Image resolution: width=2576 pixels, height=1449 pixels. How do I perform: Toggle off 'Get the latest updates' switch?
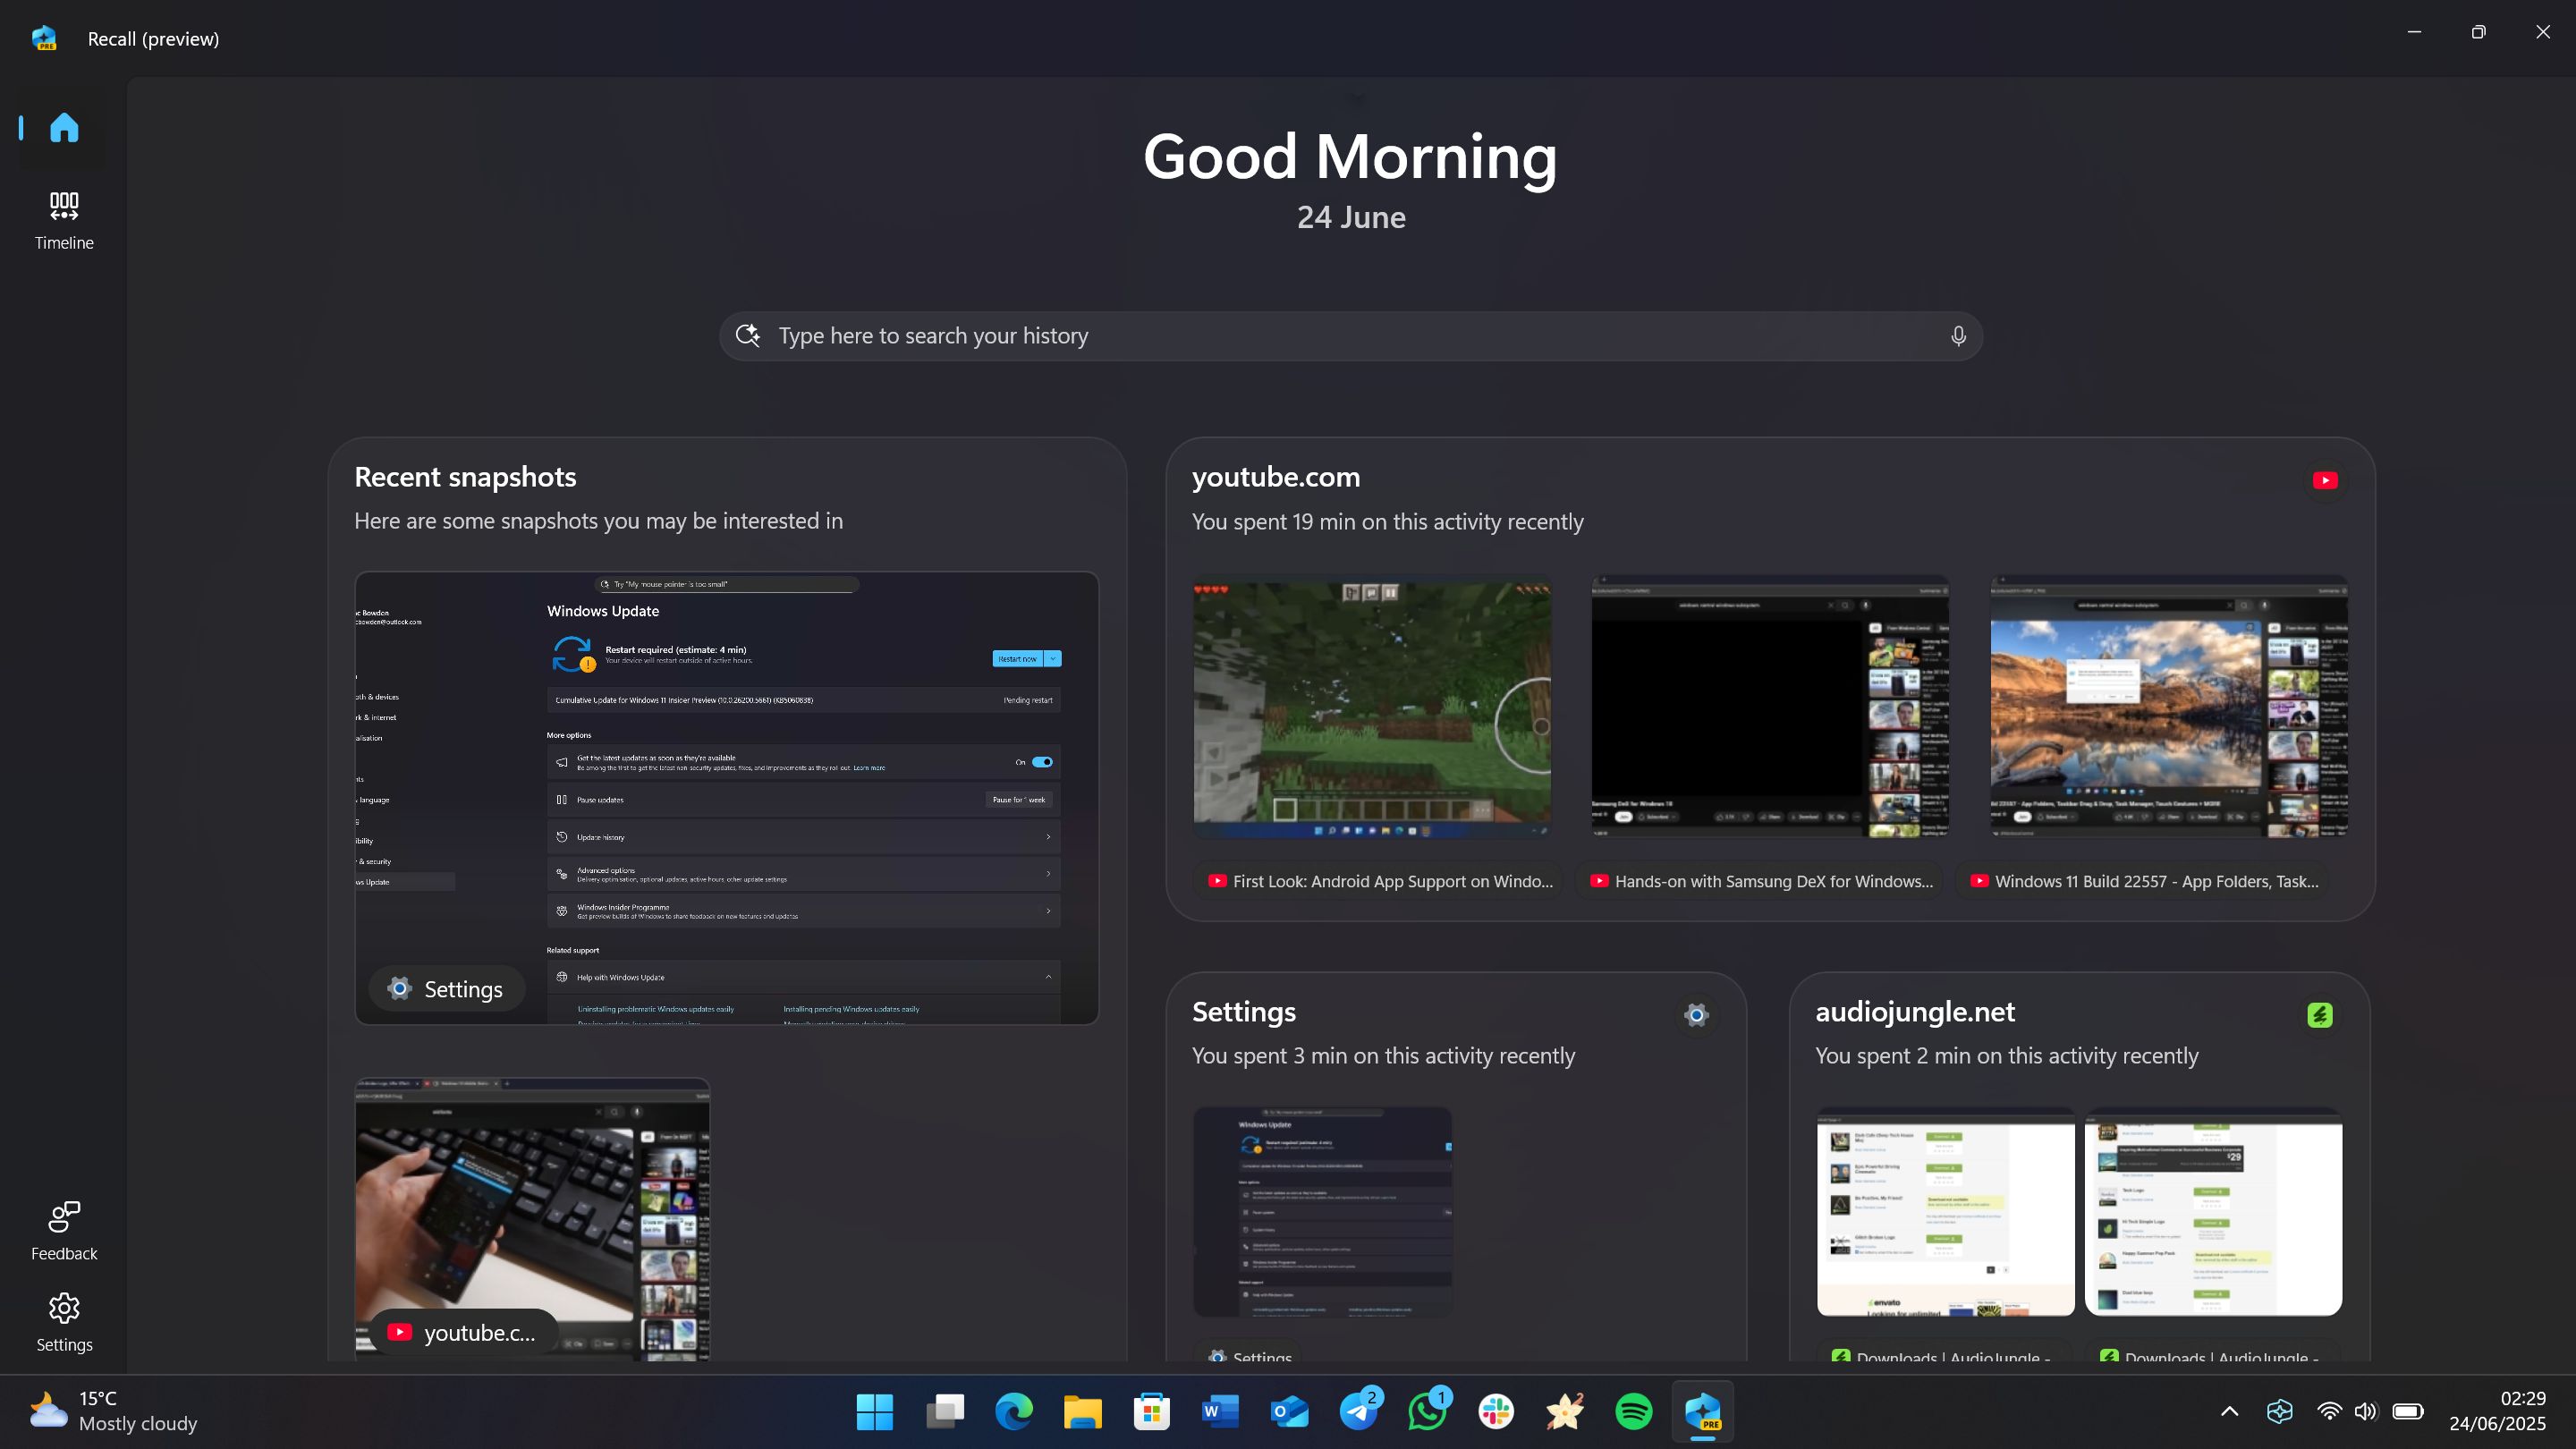(1043, 762)
